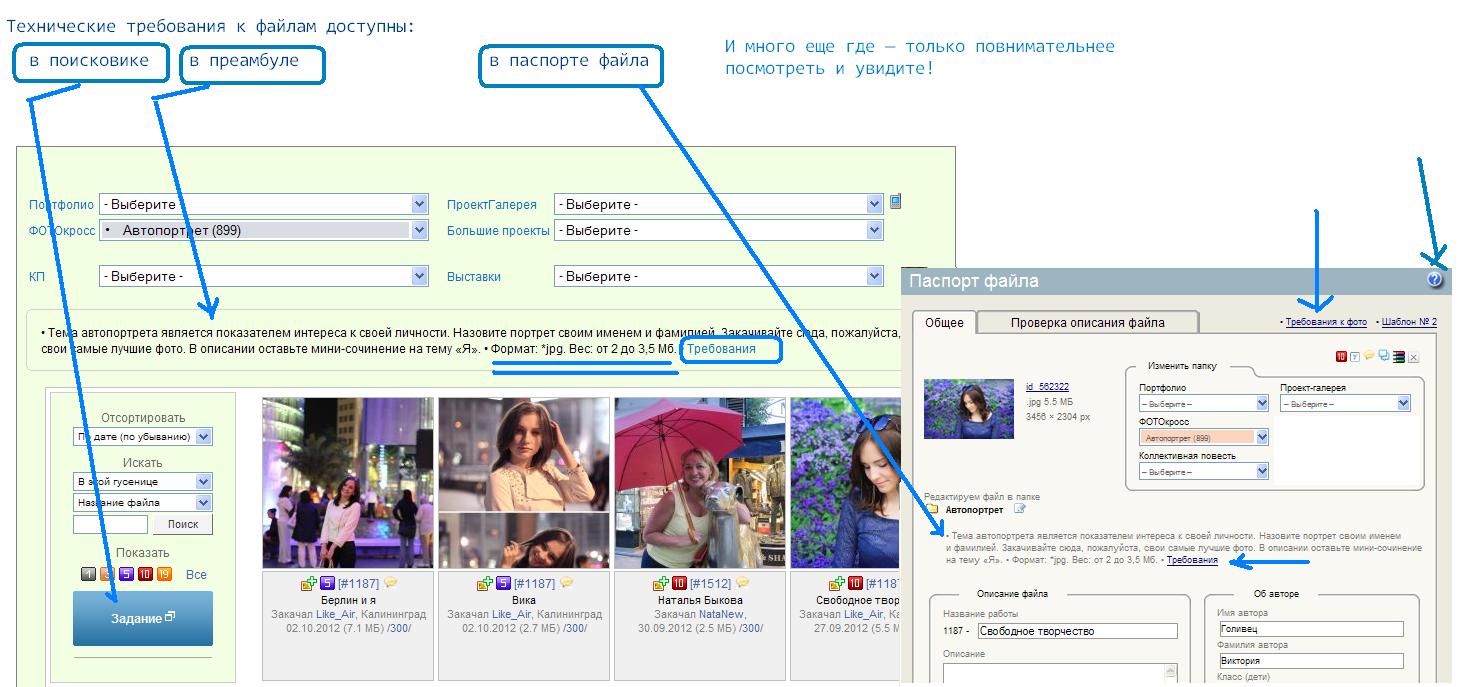Select the Общее tab in file passport

[x=944, y=322]
